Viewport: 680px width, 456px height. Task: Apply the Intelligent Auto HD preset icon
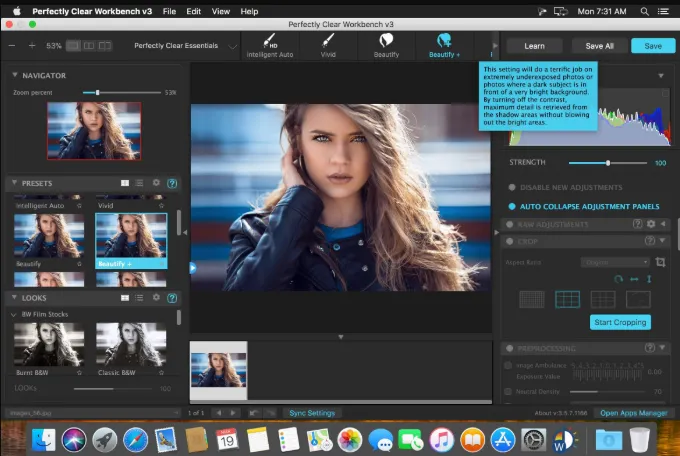pos(270,41)
